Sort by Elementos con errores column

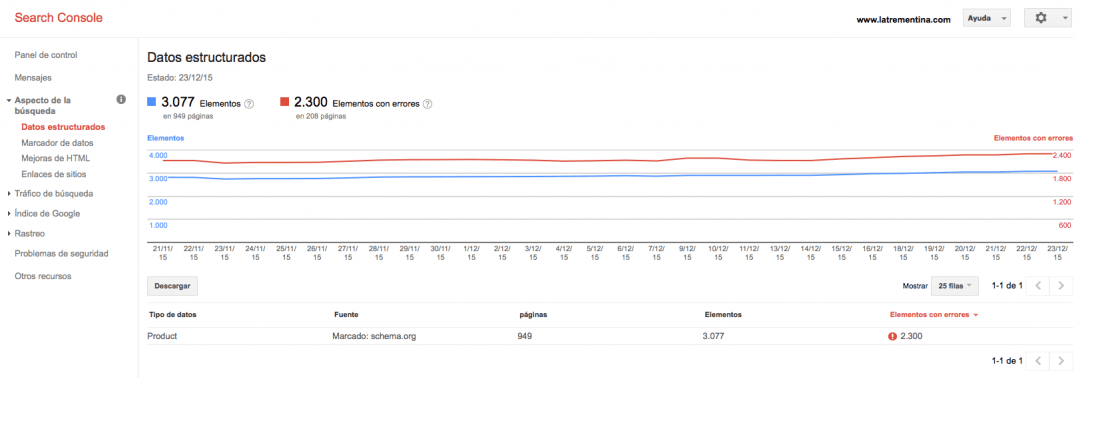click(x=933, y=315)
